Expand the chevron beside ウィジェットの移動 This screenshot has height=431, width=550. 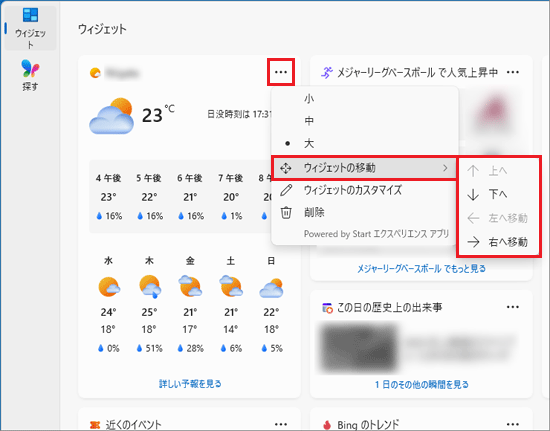445,168
